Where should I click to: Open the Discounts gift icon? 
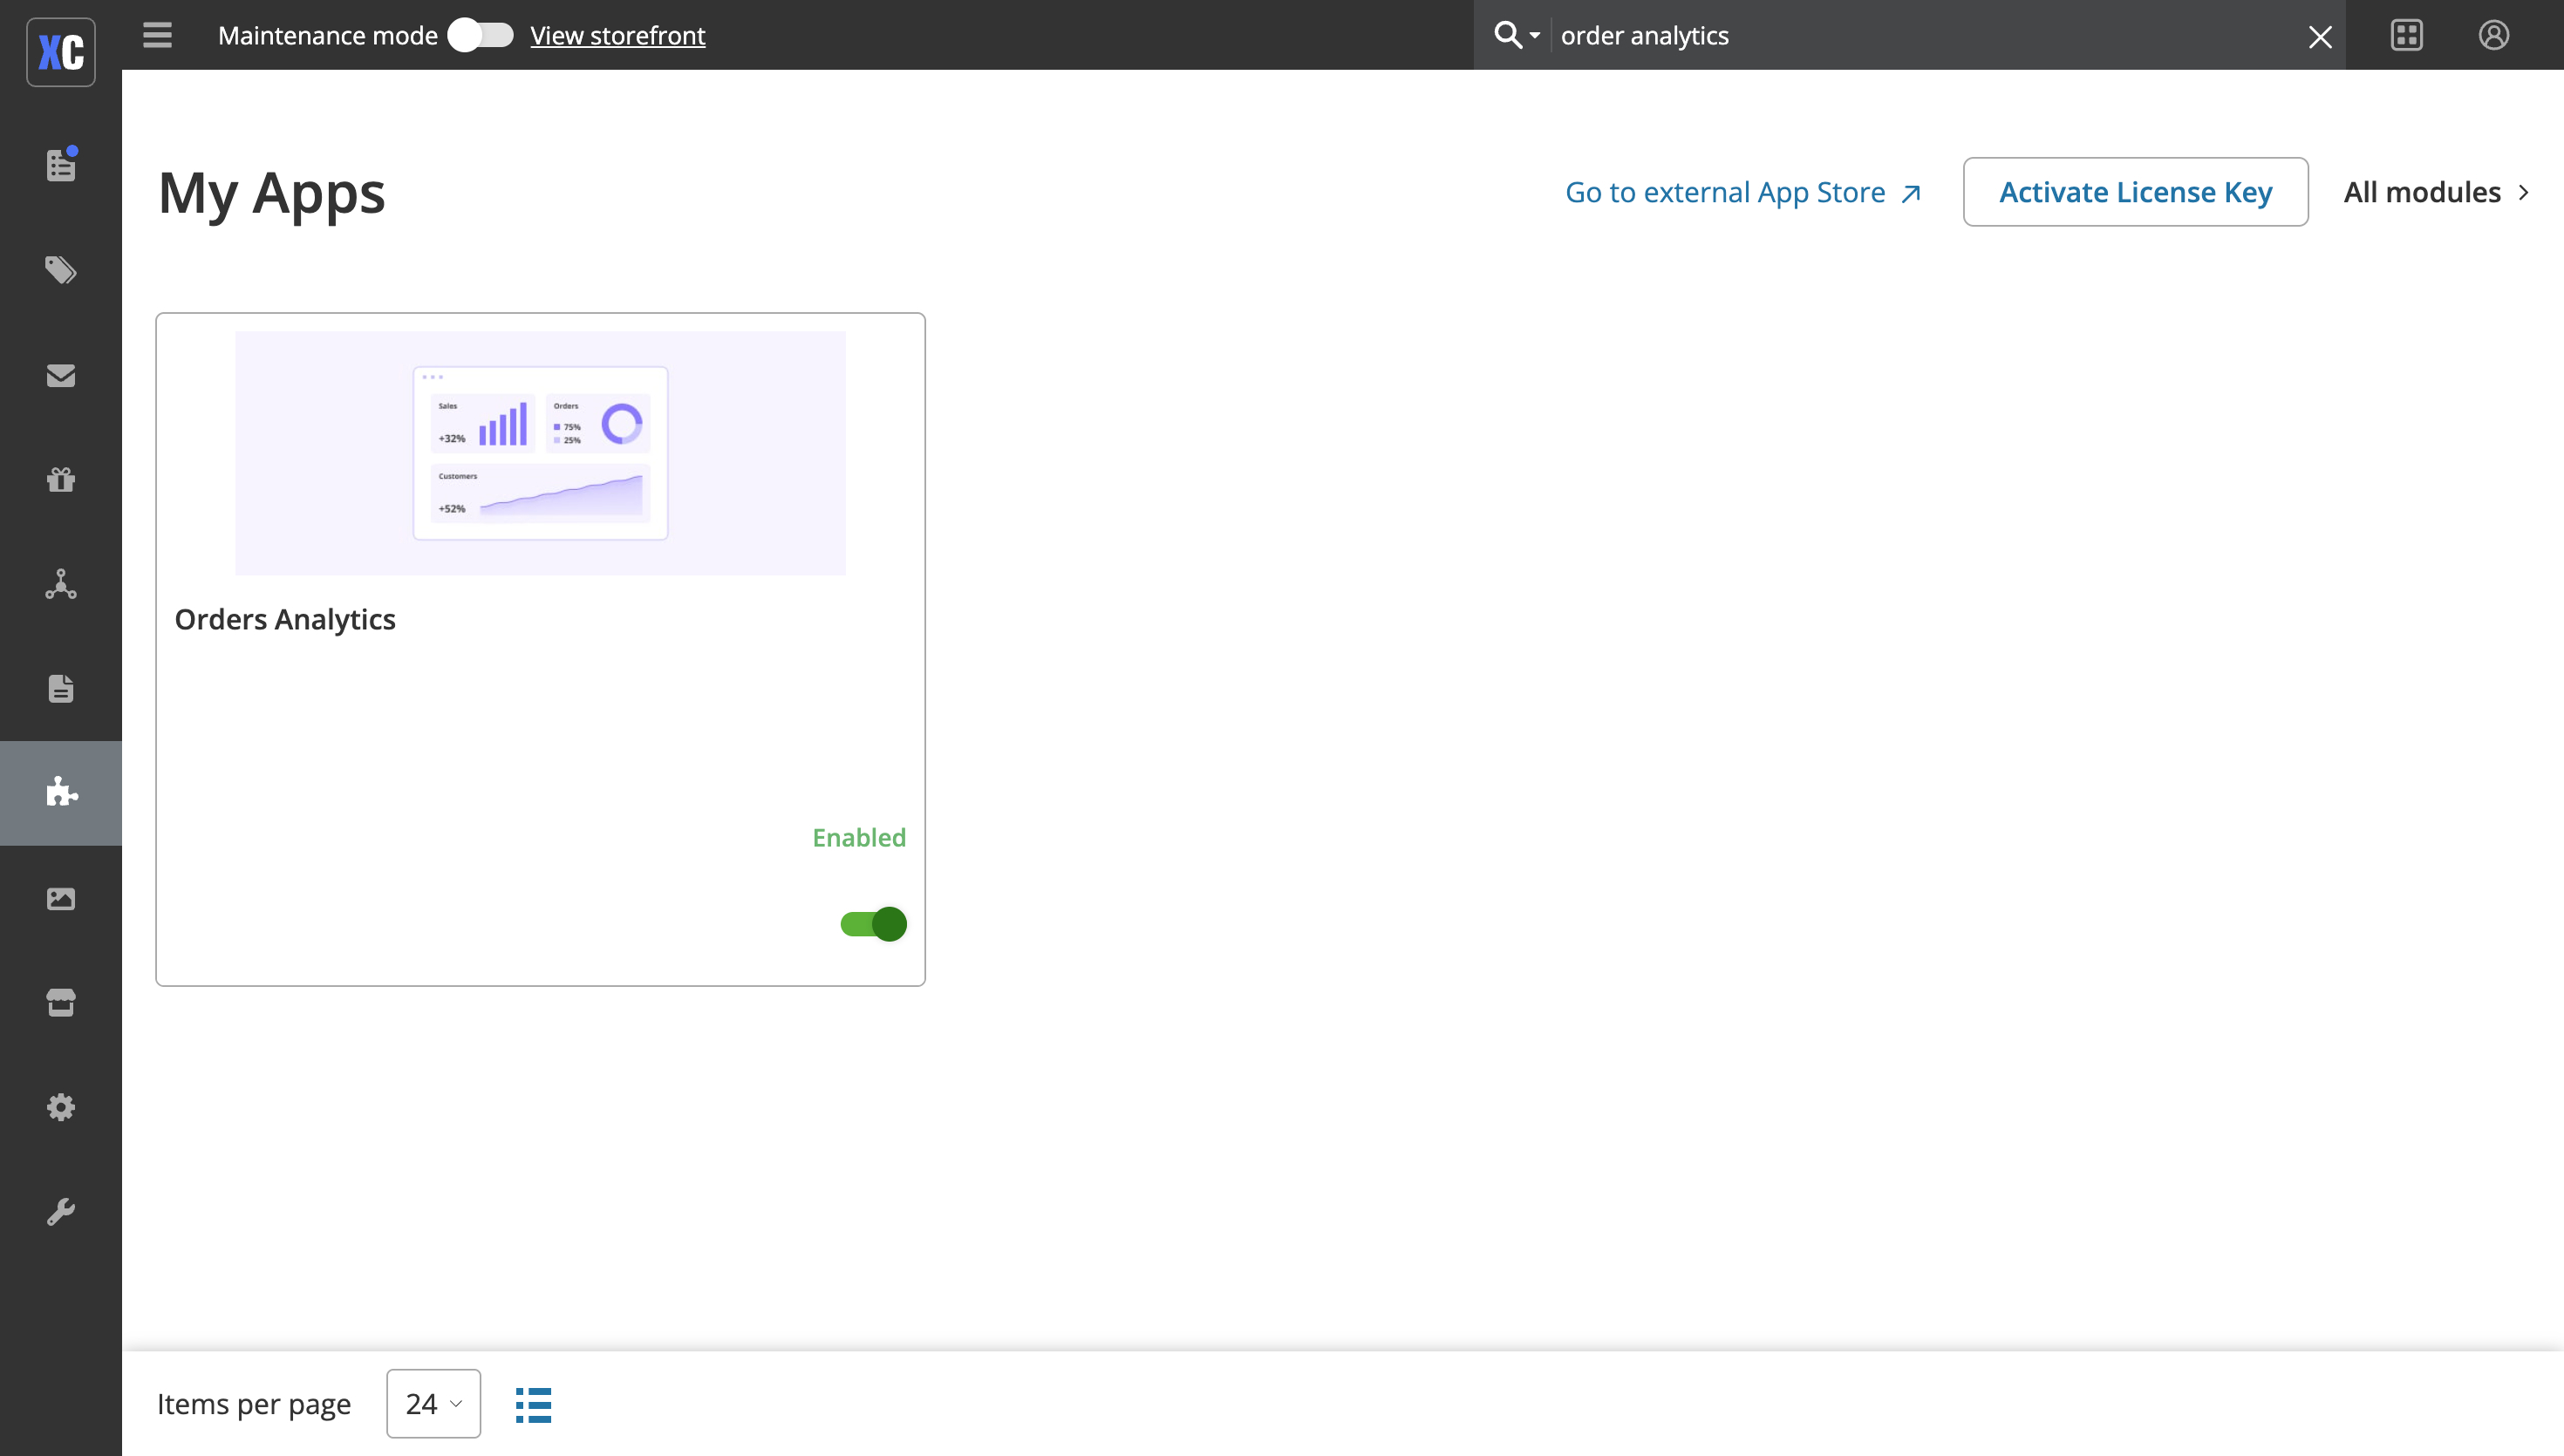61,479
